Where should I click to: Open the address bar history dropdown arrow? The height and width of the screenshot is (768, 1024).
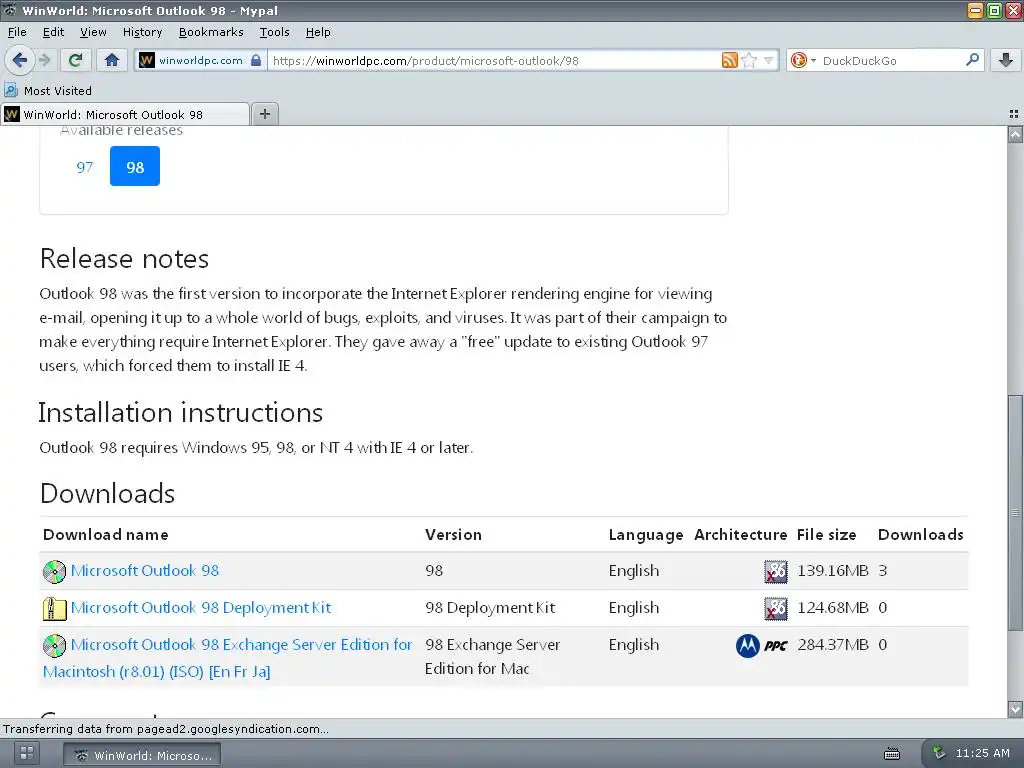(x=769, y=61)
